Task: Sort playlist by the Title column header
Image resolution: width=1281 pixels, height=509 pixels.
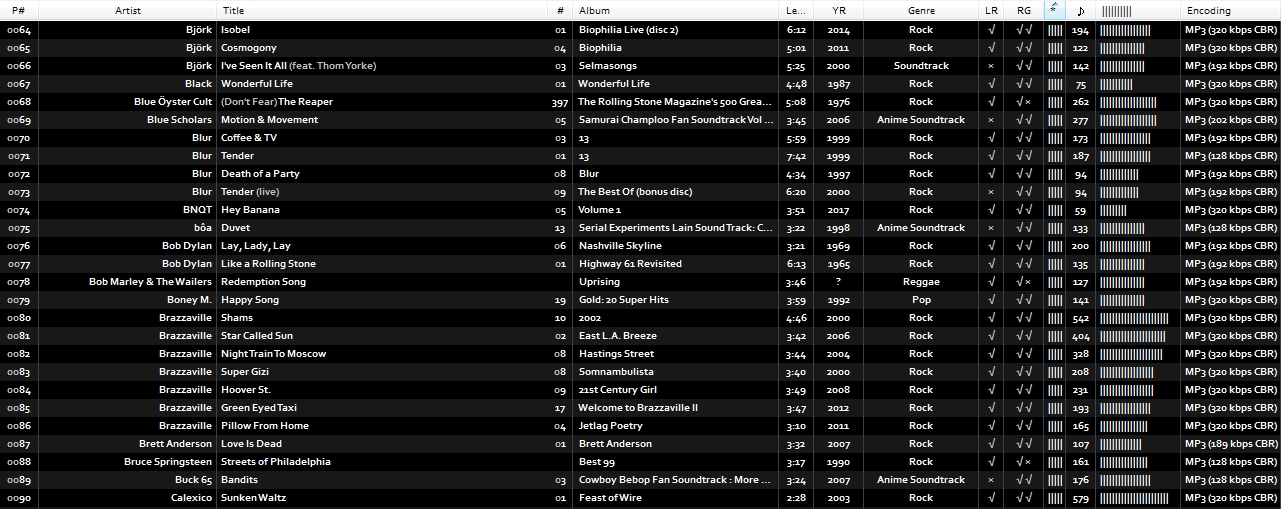Action: click(384, 10)
